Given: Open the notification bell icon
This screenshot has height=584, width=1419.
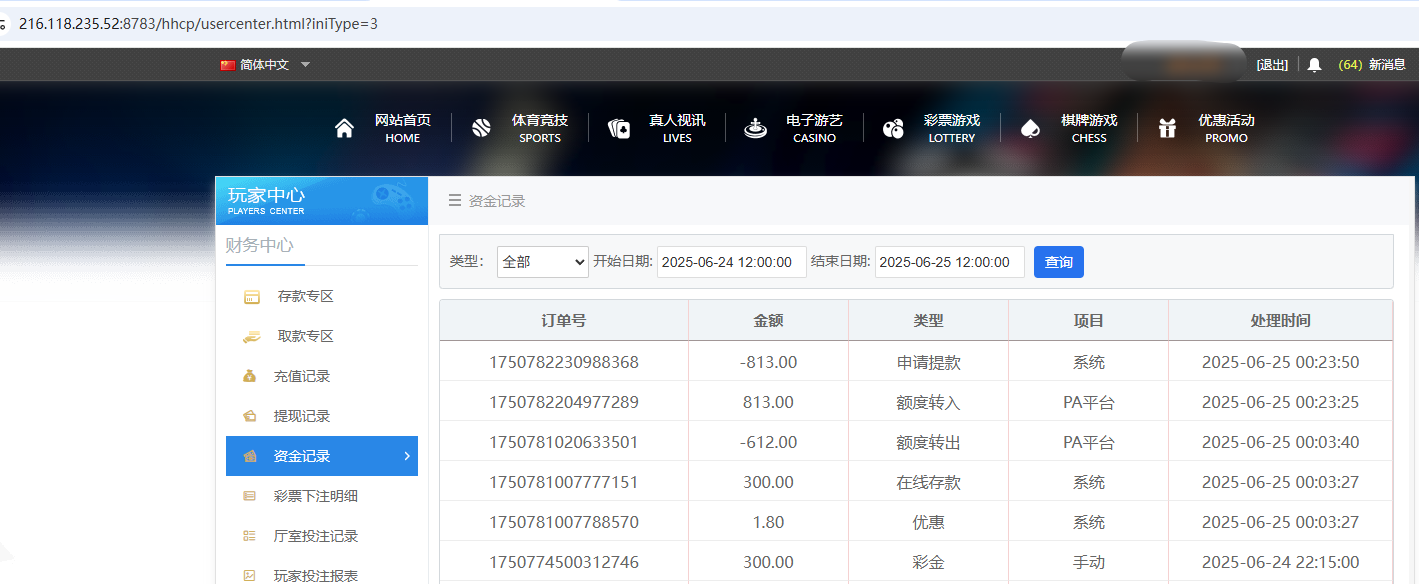Looking at the screenshot, I should [x=1313, y=64].
